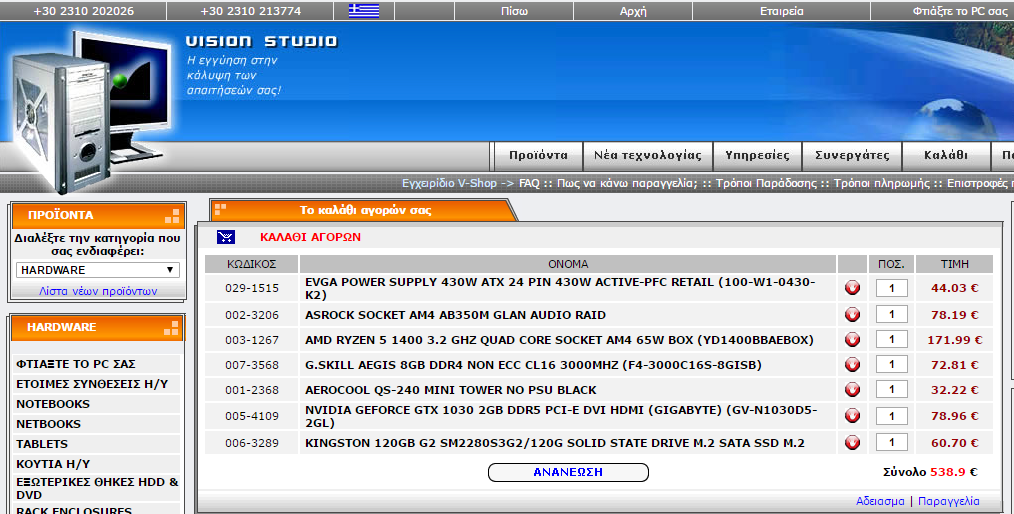The image size is (1014, 514).
Task: Click AMD RYZEN 5 1400 product name
Action: [559, 340]
